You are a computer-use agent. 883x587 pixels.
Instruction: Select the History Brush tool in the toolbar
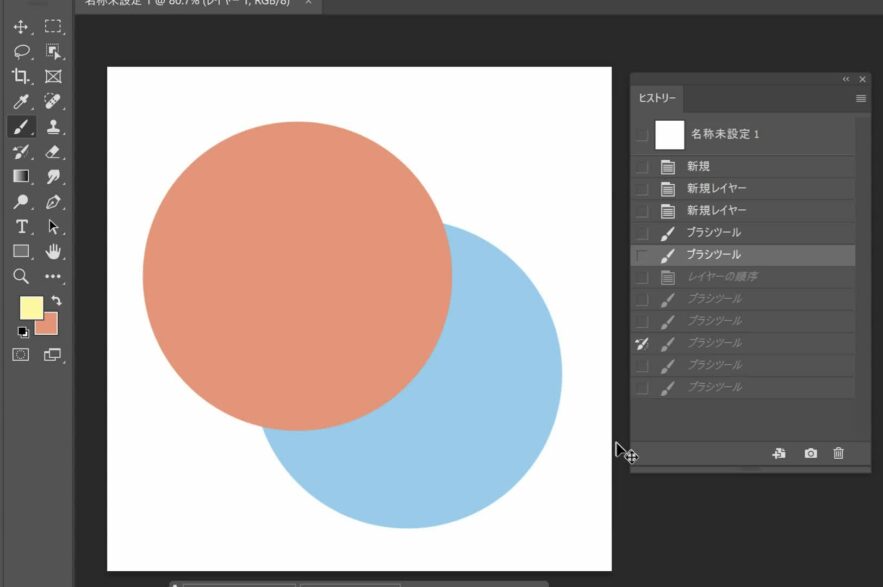pyautogui.click(x=21, y=152)
